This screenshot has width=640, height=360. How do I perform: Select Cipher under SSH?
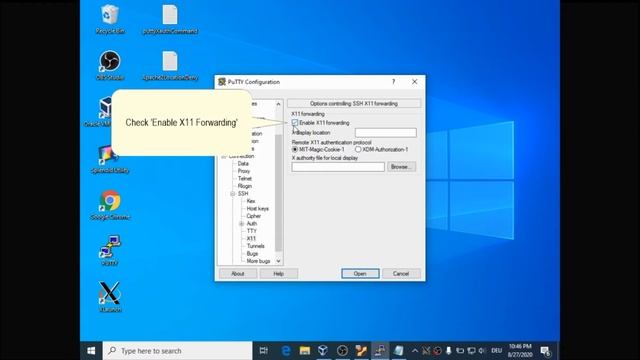coord(253,216)
